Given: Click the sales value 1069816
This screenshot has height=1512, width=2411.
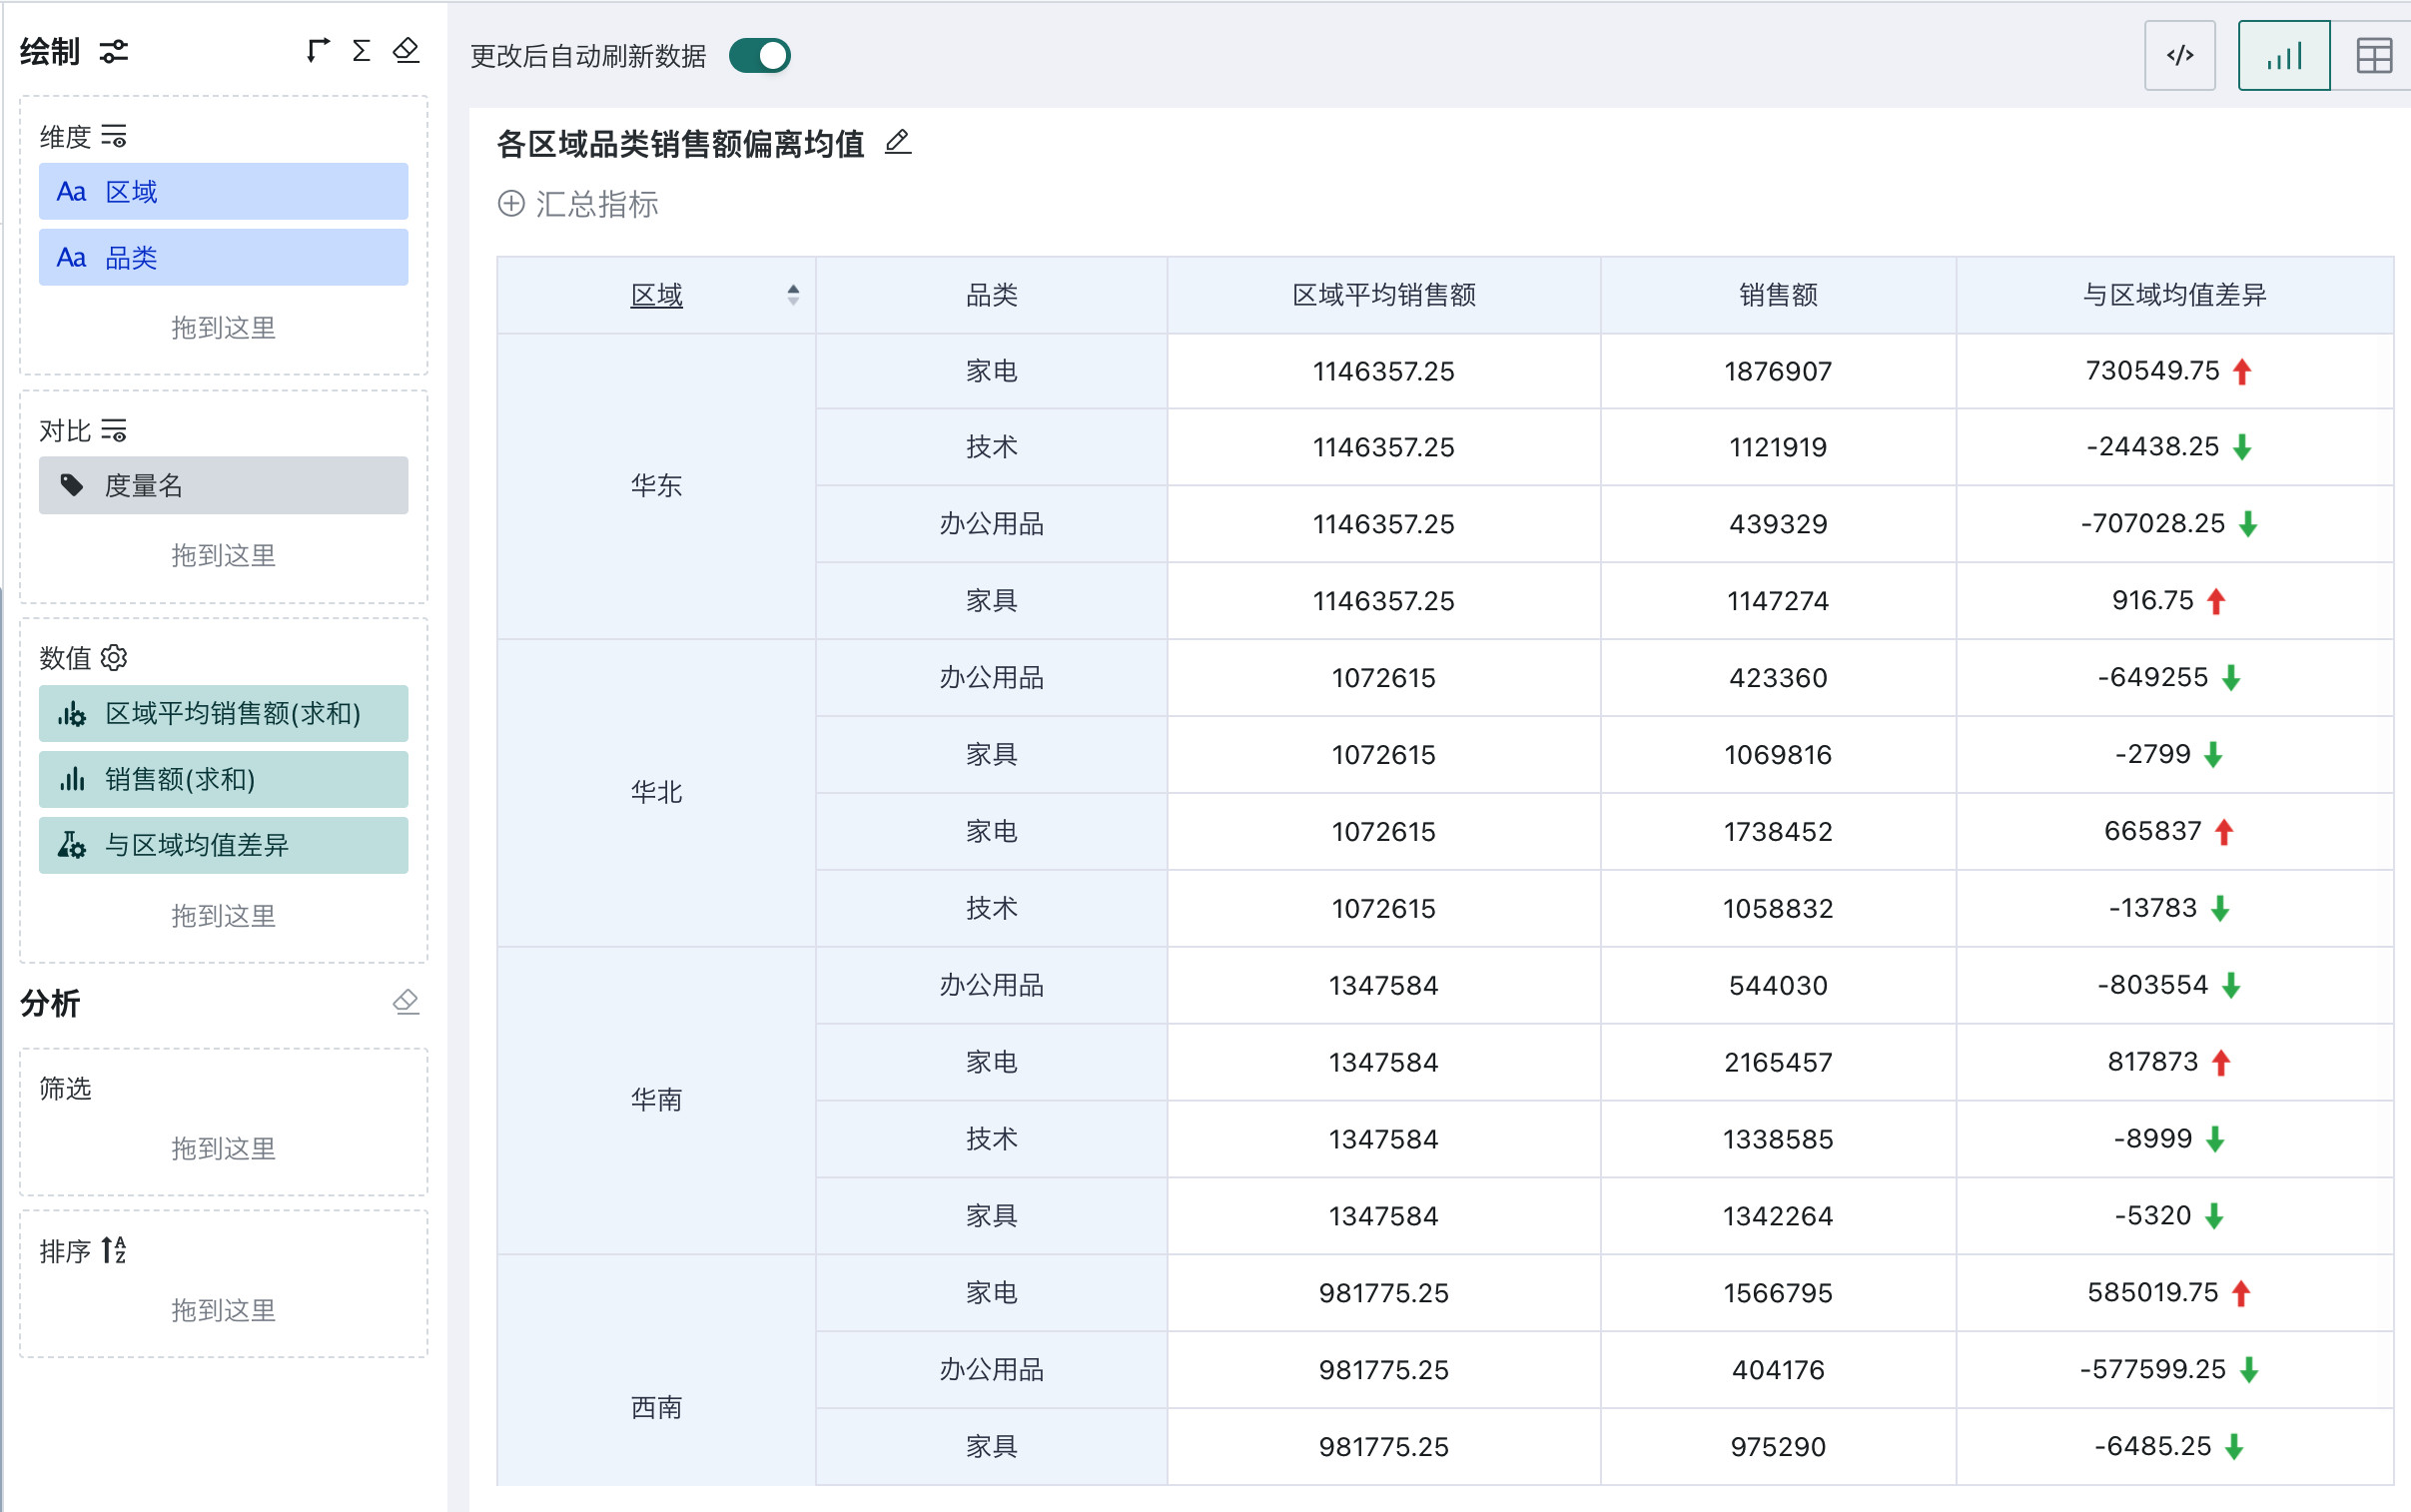Looking at the screenshot, I should click(1778, 755).
